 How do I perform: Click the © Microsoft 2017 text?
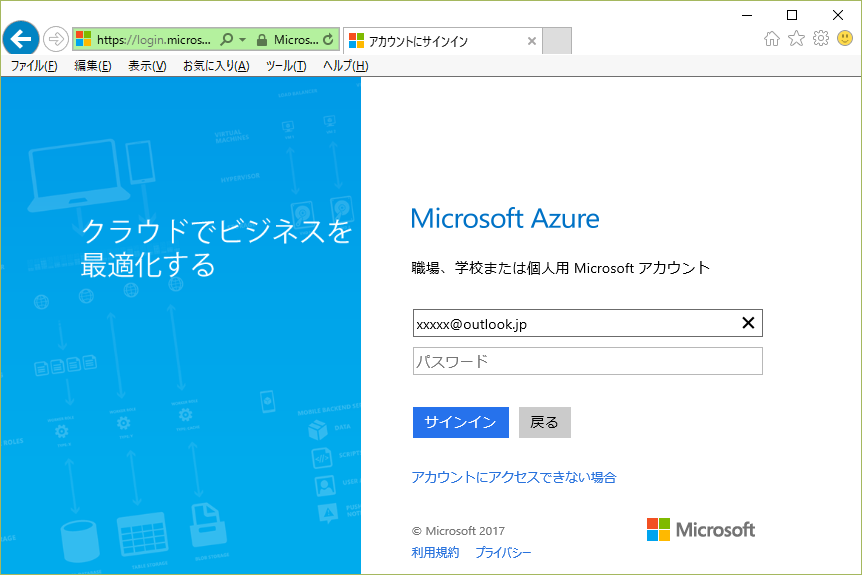(x=458, y=531)
